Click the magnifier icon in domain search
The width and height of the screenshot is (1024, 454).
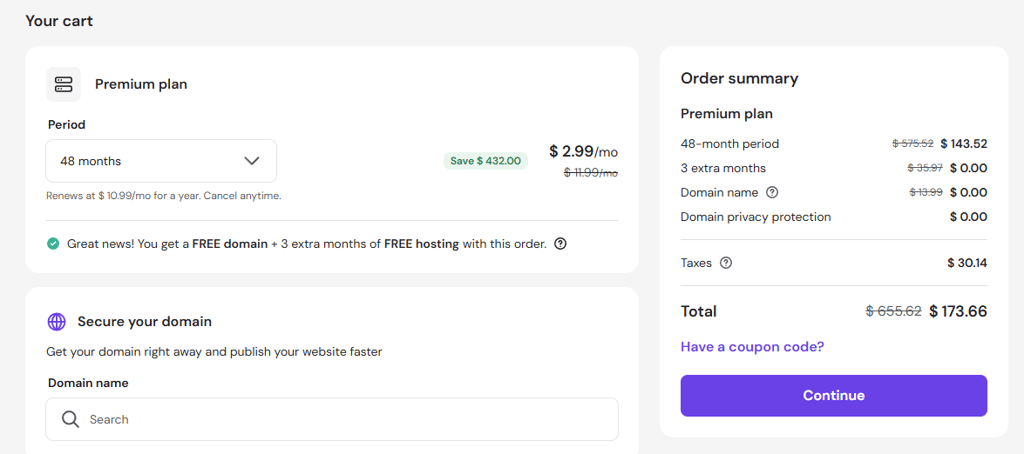coord(71,419)
